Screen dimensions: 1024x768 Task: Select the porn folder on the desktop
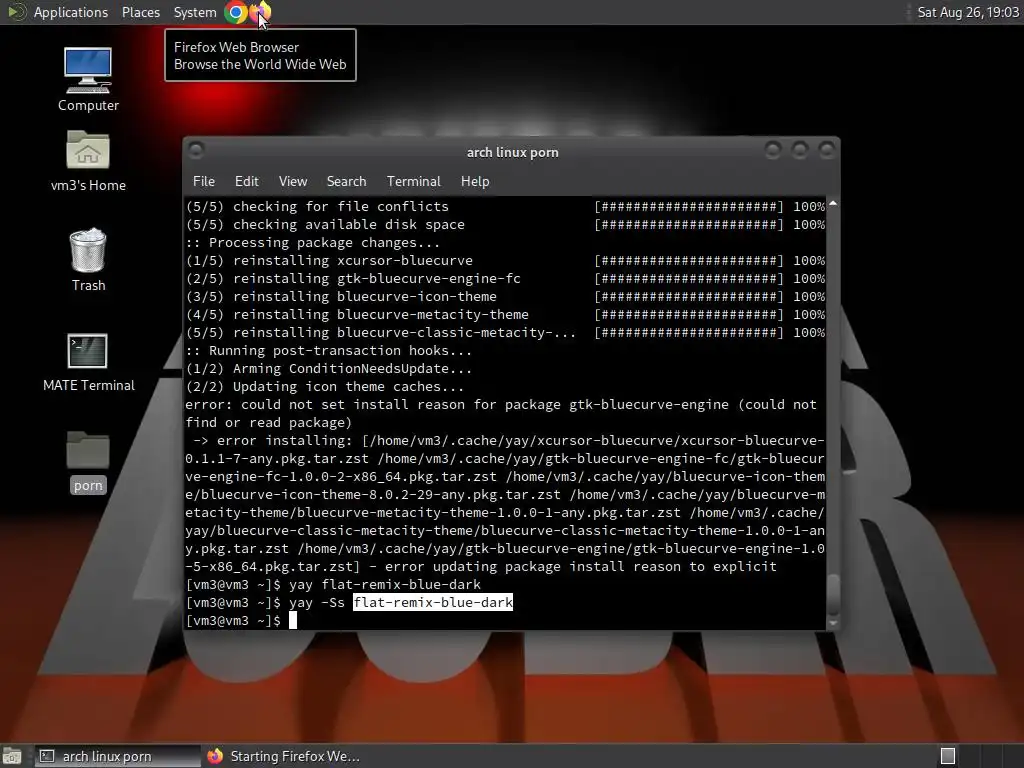click(88, 462)
